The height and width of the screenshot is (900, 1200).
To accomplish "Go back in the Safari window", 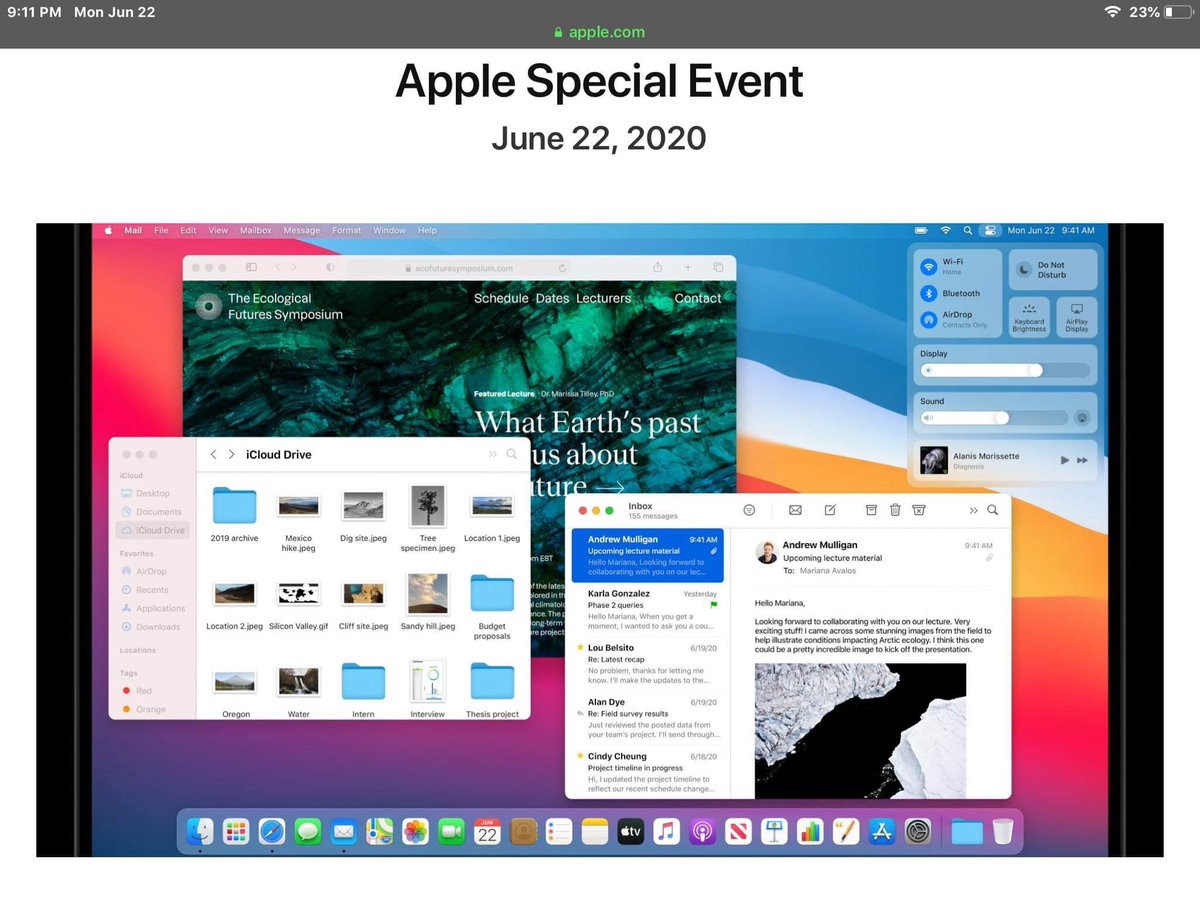I will 278,268.
